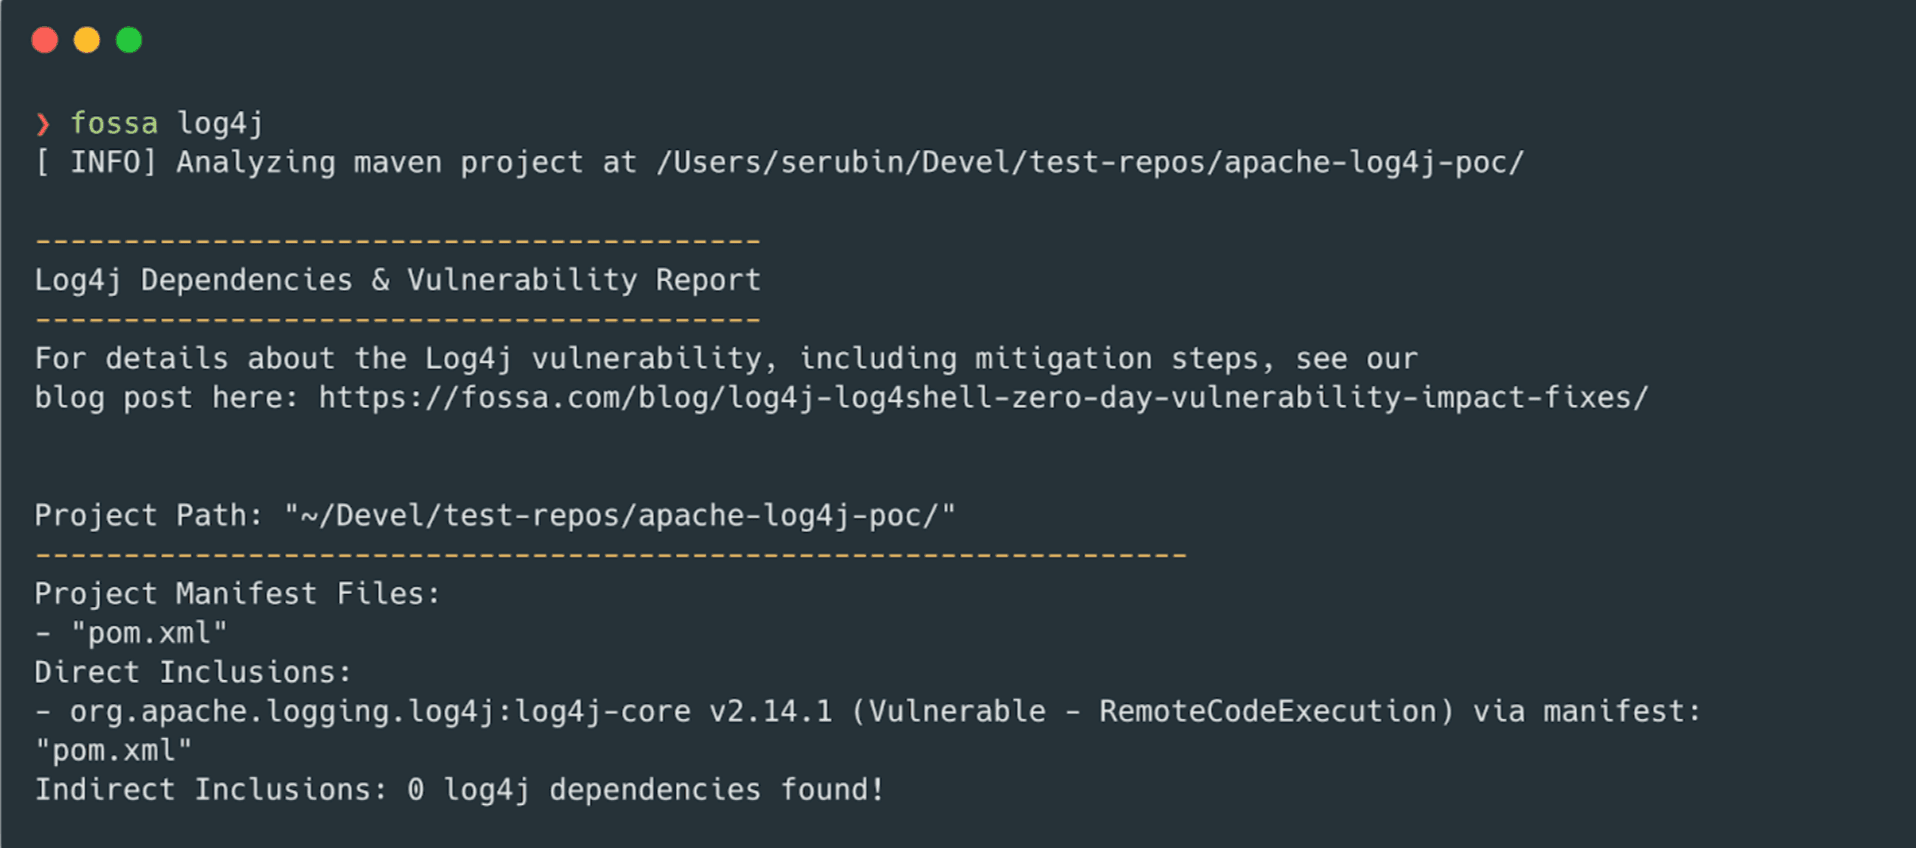This screenshot has height=848, width=1916.
Task: Click the "Direct Inclusions:" label
Action: 193,672
